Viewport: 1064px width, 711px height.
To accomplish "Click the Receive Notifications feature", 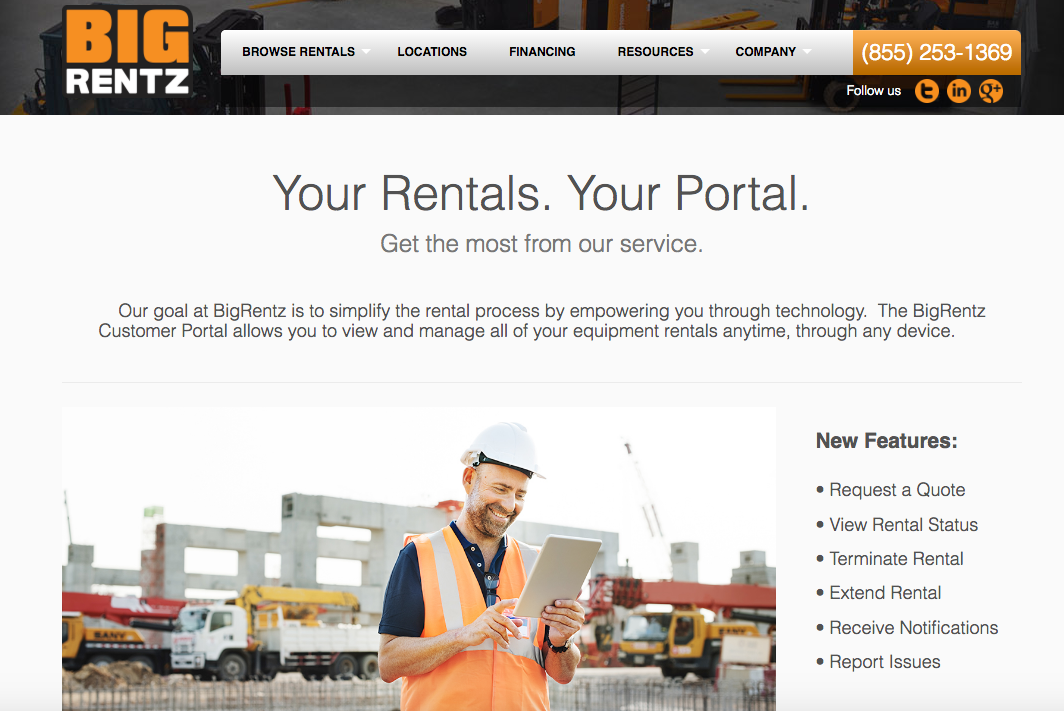I will (x=913, y=628).
